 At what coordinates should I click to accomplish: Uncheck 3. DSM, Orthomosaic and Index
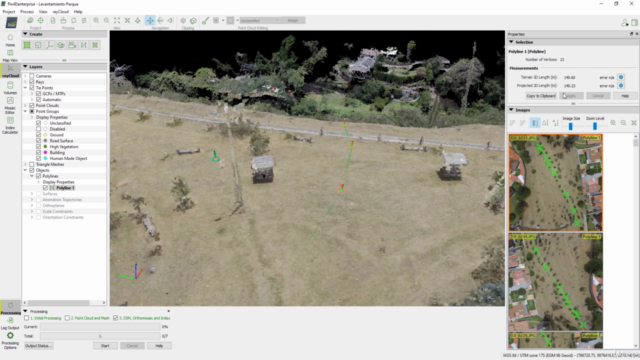click(116, 318)
